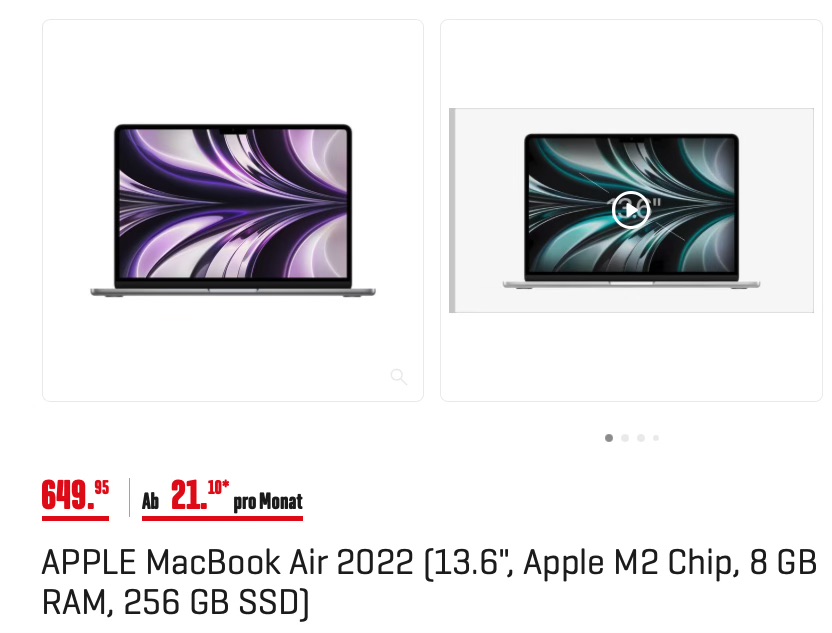Image resolution: width=832 pixels, height=633 pixels.
Task: Play the MacBook Air product video
Action: (x=630, y=210)
